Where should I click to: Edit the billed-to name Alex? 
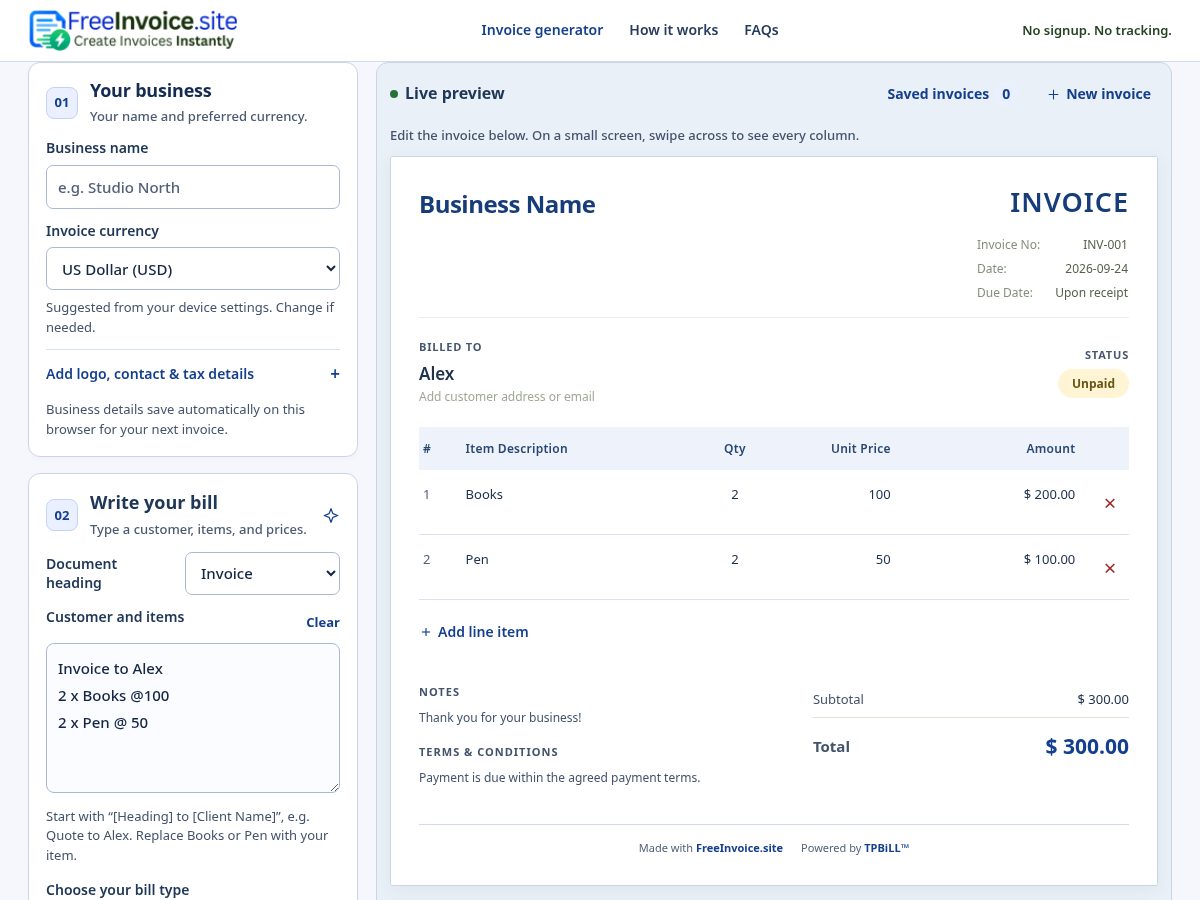[436, 374]
